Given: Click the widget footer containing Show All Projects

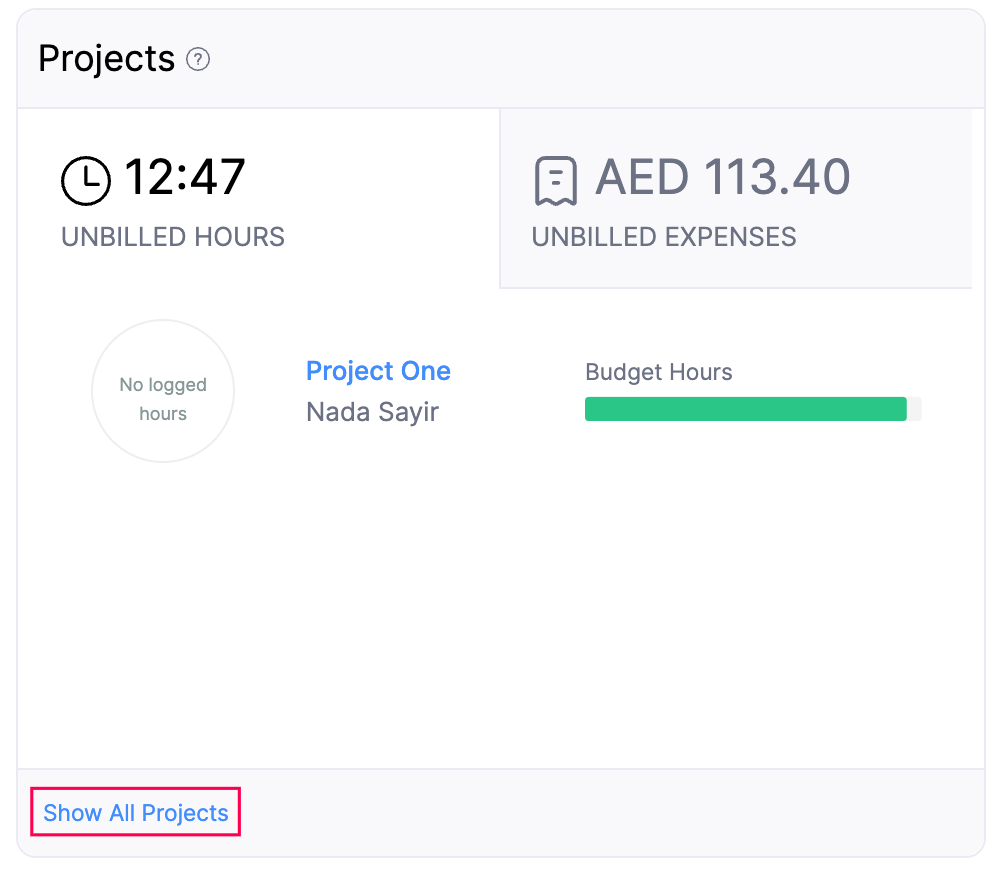Looking at the screenshot, I should (x=500, y=812).
